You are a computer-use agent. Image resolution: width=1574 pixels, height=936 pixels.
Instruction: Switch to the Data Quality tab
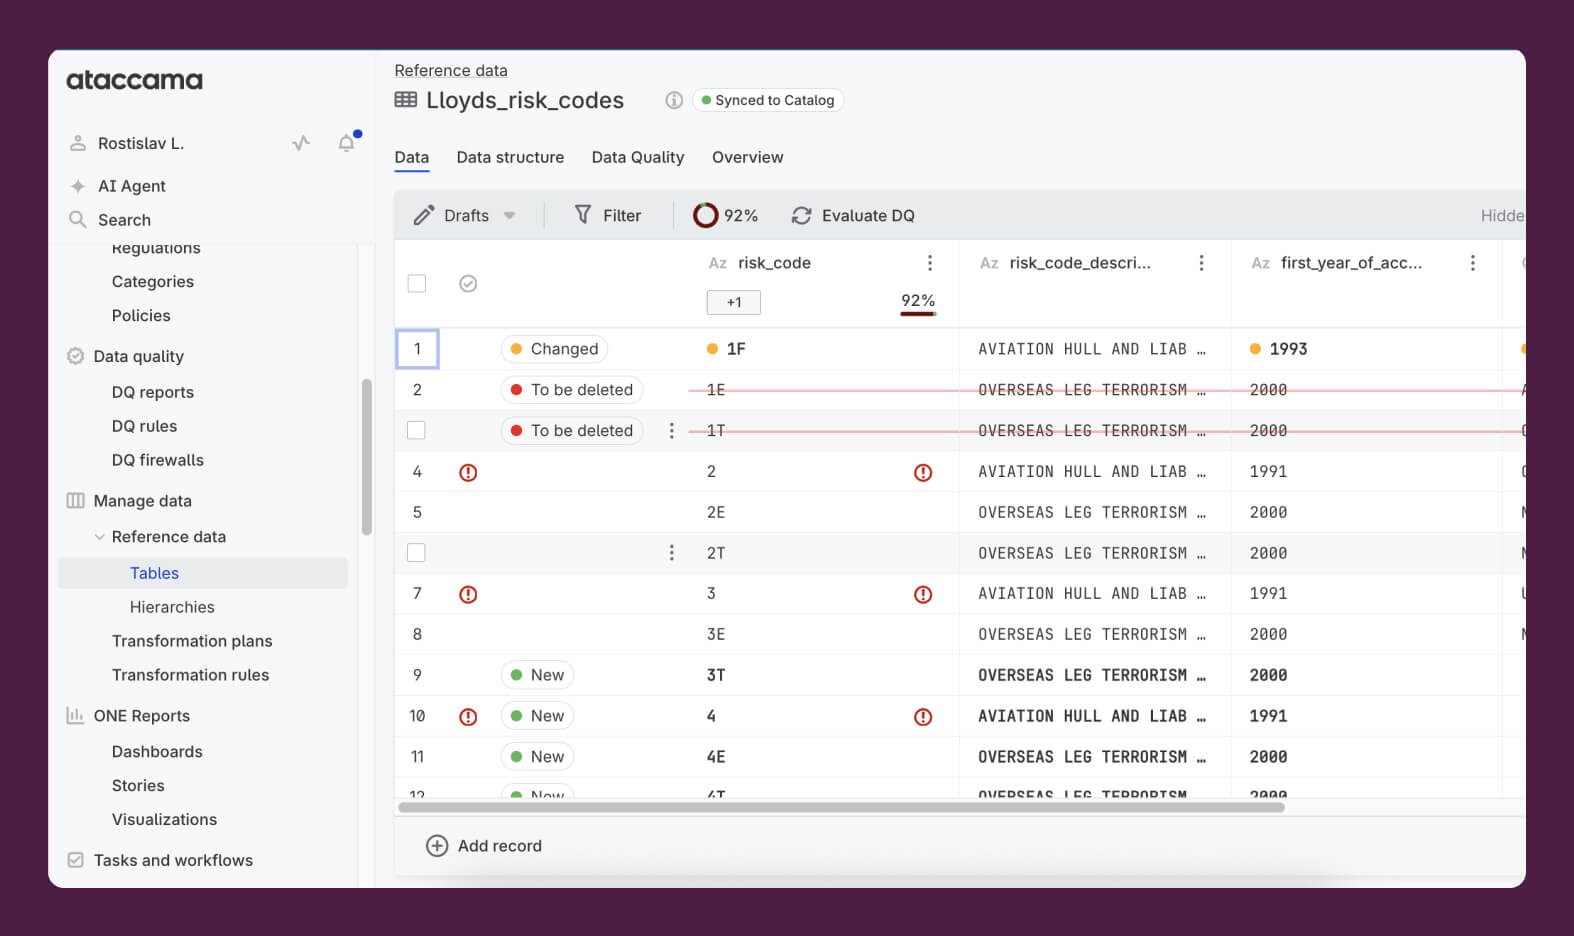pos(638,157)
